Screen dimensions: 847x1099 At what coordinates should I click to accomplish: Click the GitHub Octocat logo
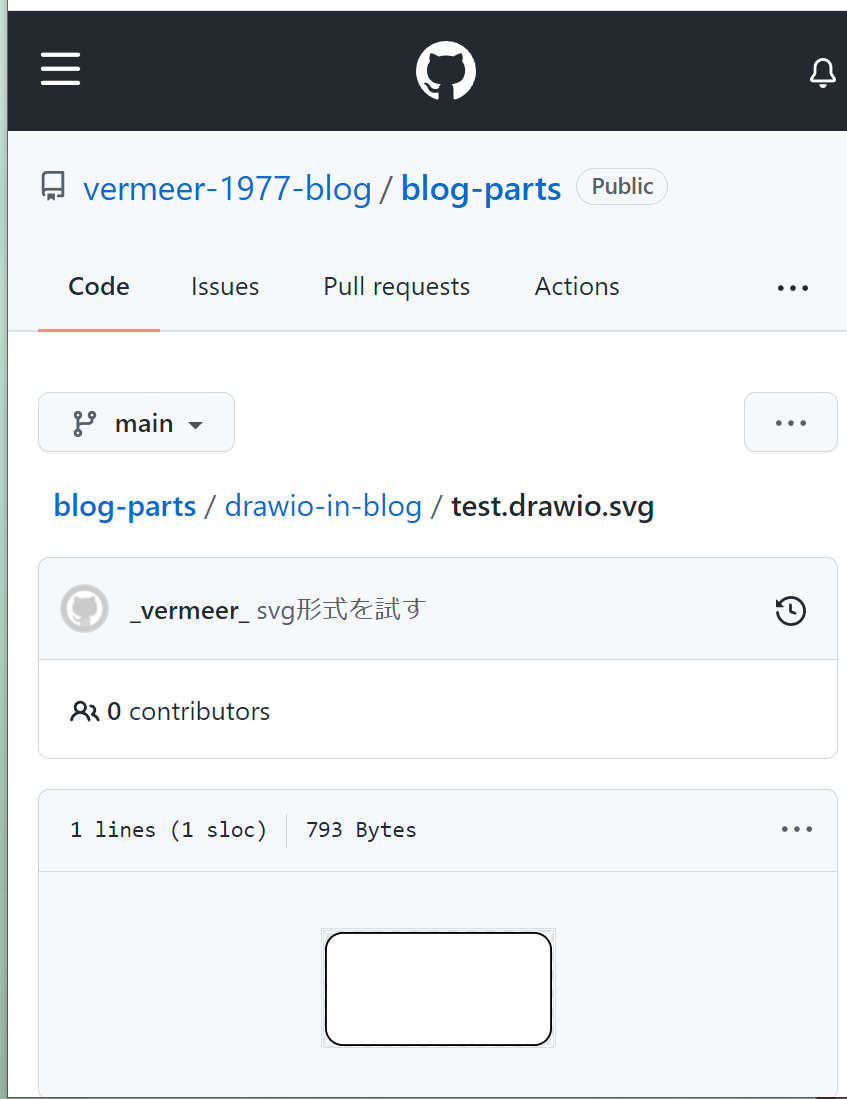point(446,71)
